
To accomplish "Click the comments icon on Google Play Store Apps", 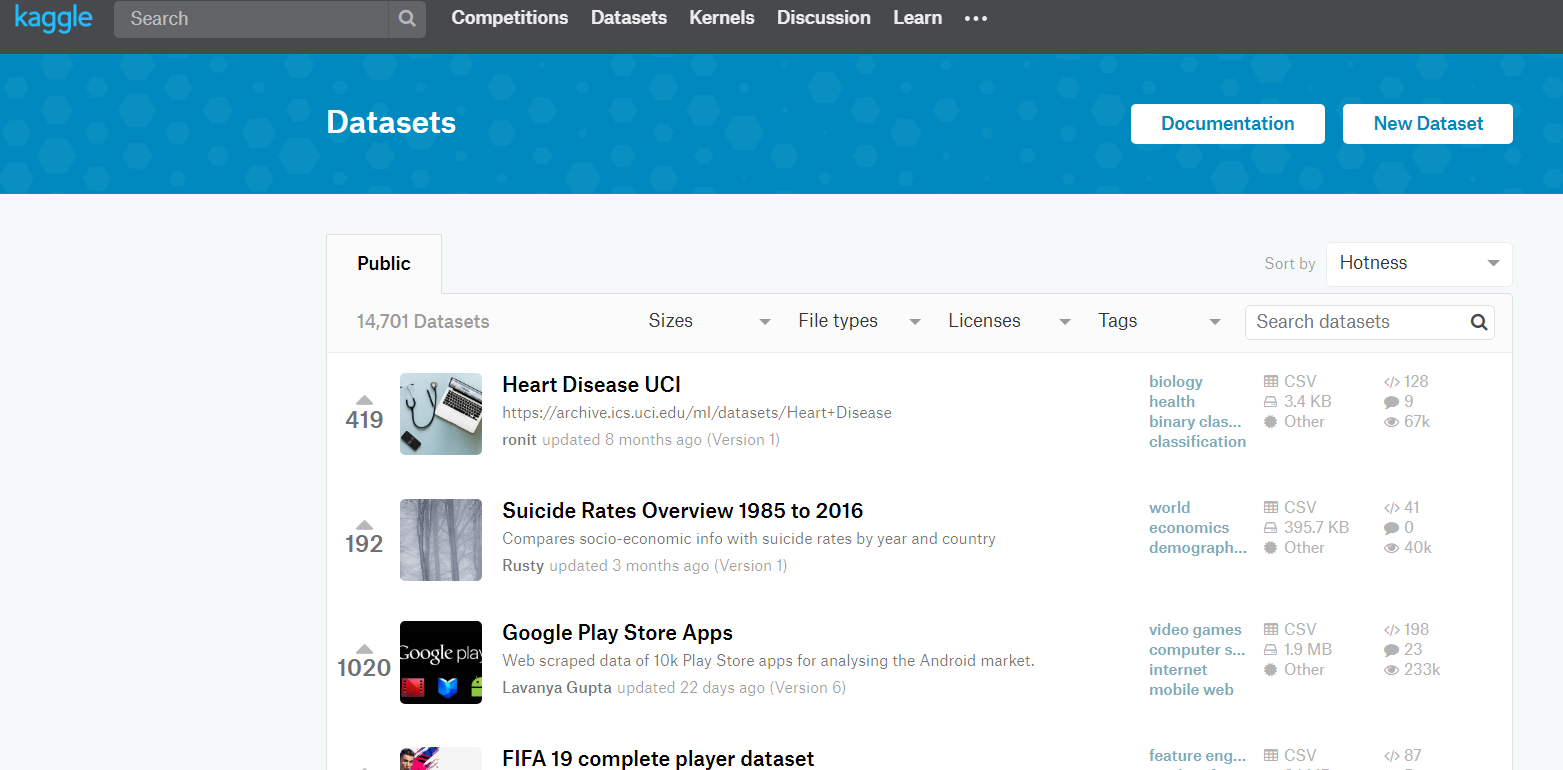I will (1389, 649).
